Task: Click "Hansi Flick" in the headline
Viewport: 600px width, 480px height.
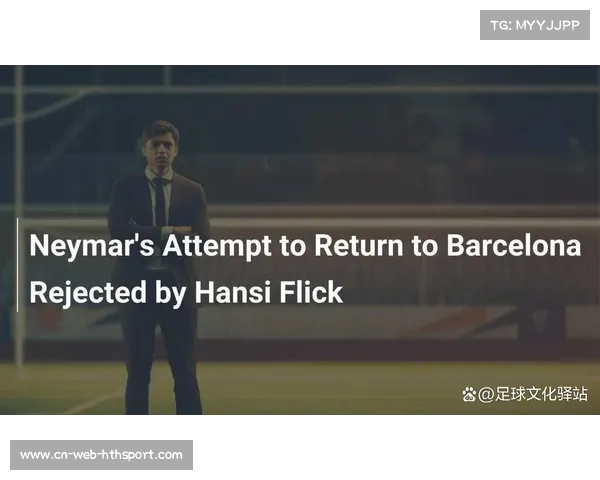Action: coord(269,292)
